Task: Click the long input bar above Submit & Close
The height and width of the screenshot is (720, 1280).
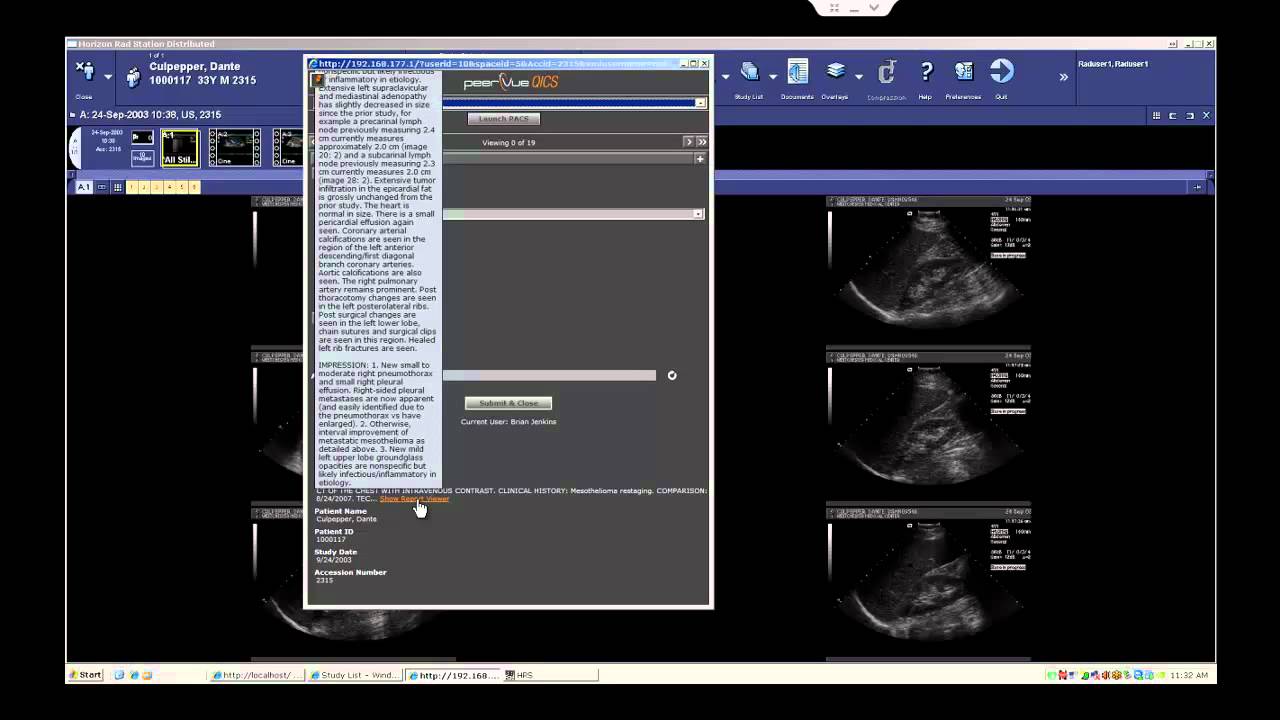Action: coord(549,376)
